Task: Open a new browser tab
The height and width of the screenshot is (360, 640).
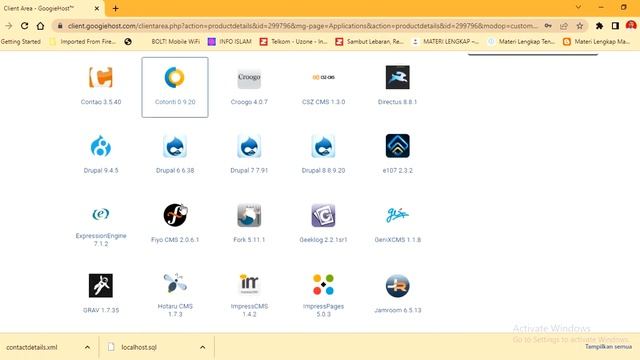Action: coord(116,8)
